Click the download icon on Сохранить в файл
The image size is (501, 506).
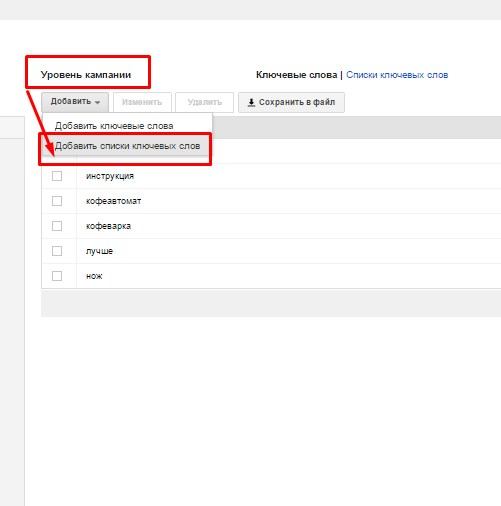pyautogui.click(x=251, y=103)
